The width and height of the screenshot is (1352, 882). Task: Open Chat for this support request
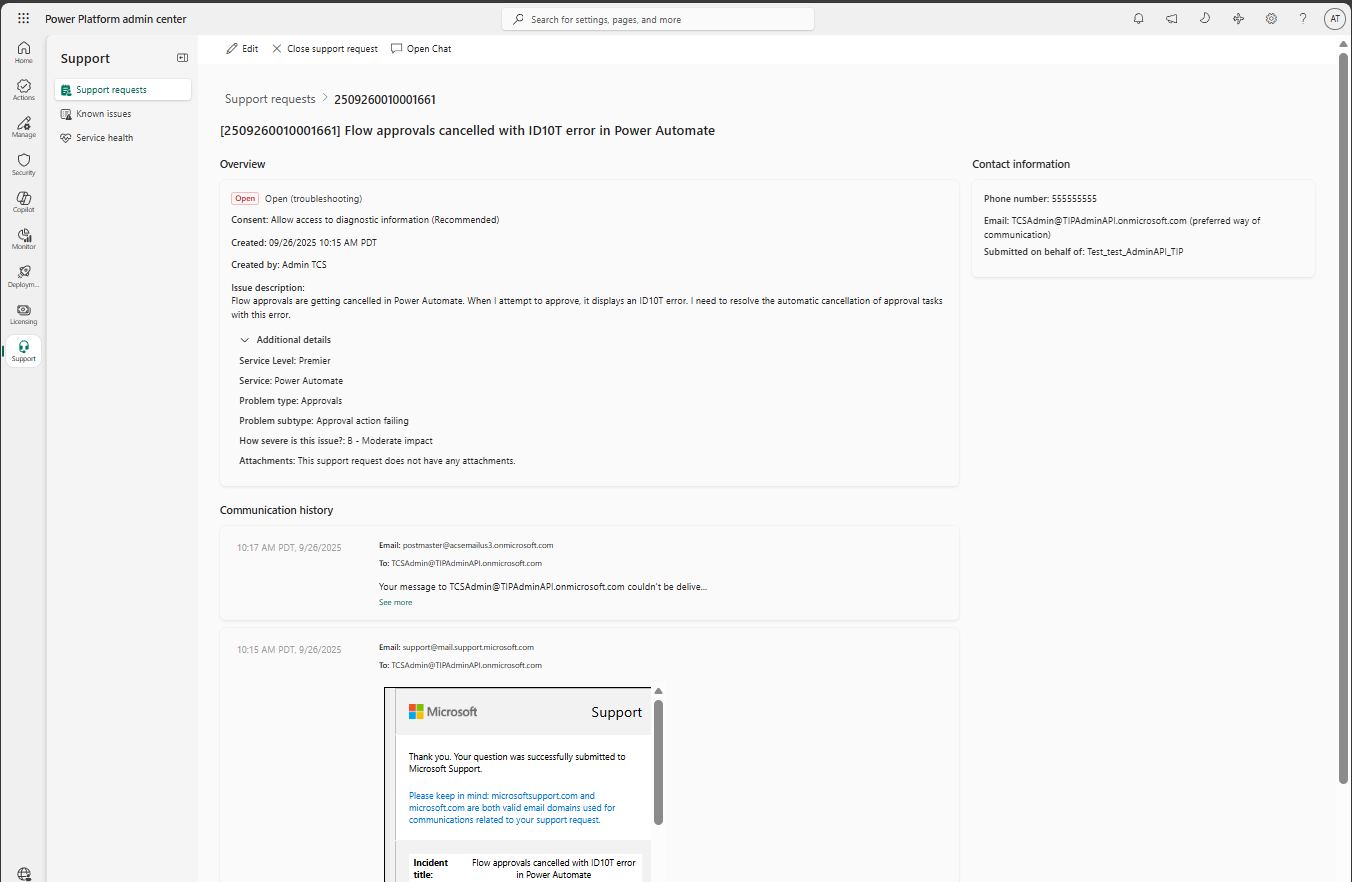point(421,48)
